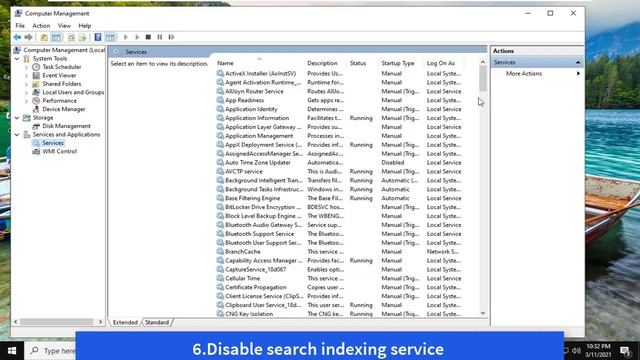The height and width of the screenshot is (360, 640).
Task: Switch to the Extended tab
Action: [x=125, y=322]
